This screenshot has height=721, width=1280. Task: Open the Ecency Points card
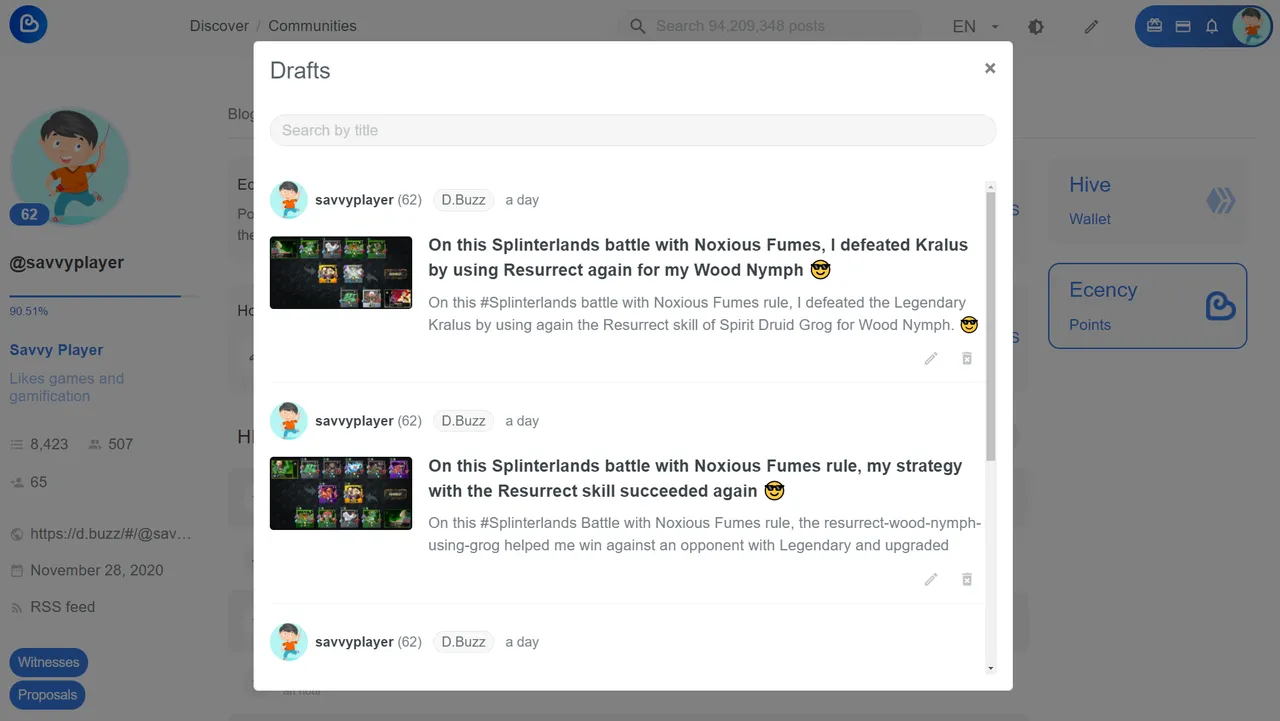click(x=1148, y=306)
